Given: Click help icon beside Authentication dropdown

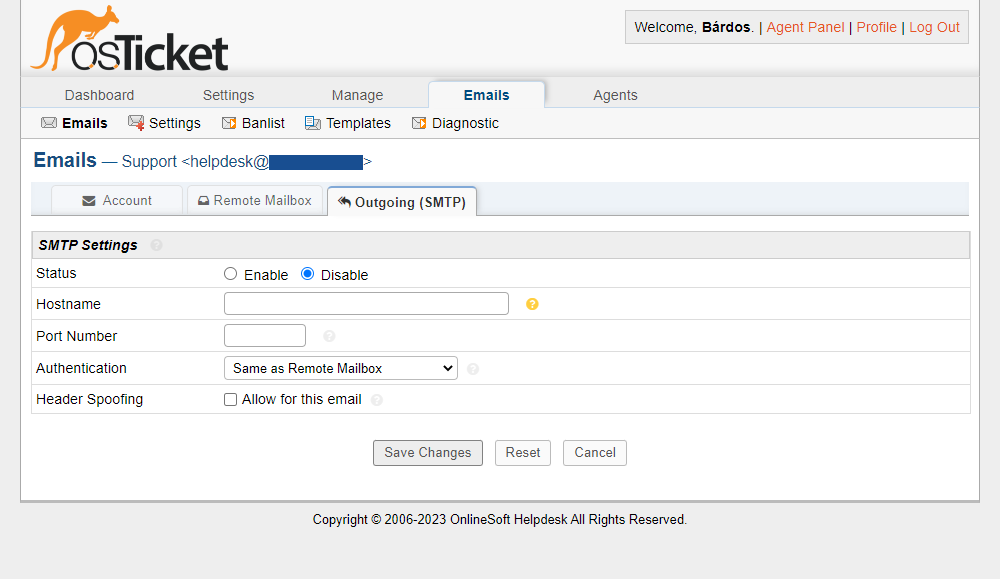Looking at the screenshot, I should (473, 369).
